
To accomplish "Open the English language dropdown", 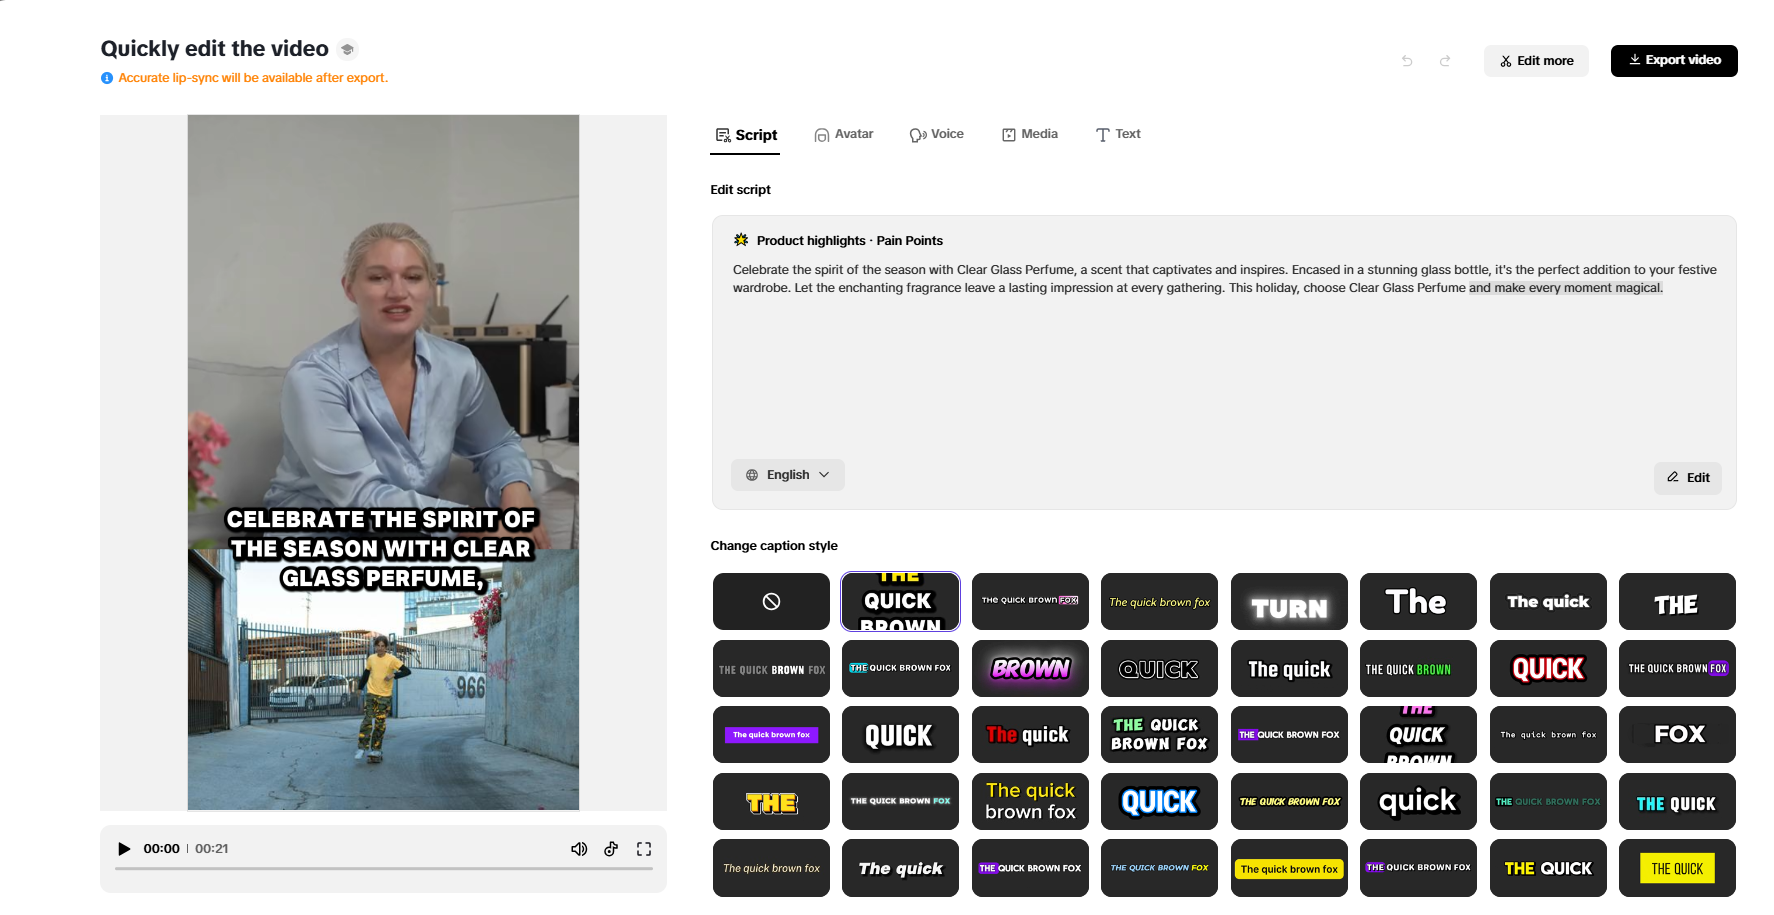I will click(788, 475).
